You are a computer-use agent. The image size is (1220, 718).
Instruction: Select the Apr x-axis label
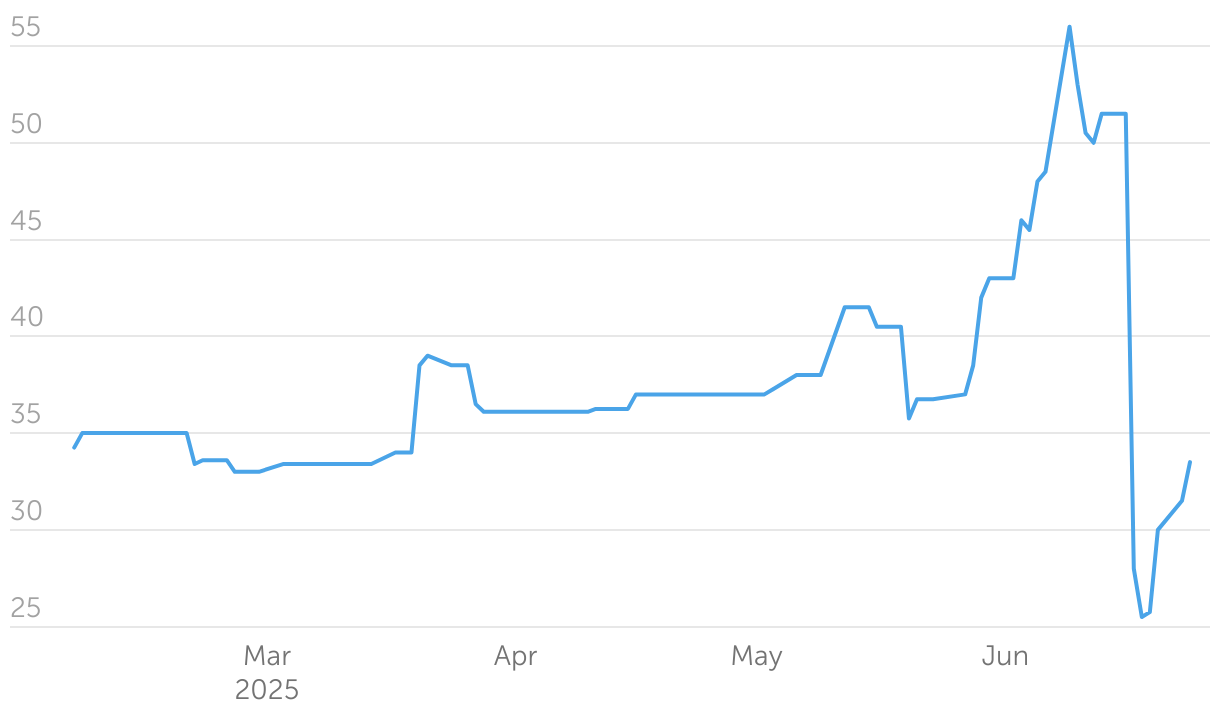coord(515,657)
